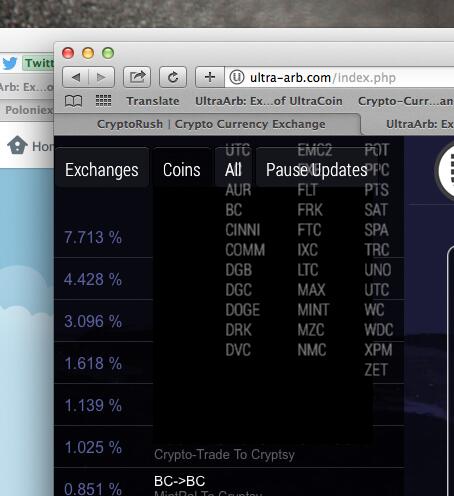Toggle Pause Updates button
Screen dimensions: 454x496
pos(316,170)
